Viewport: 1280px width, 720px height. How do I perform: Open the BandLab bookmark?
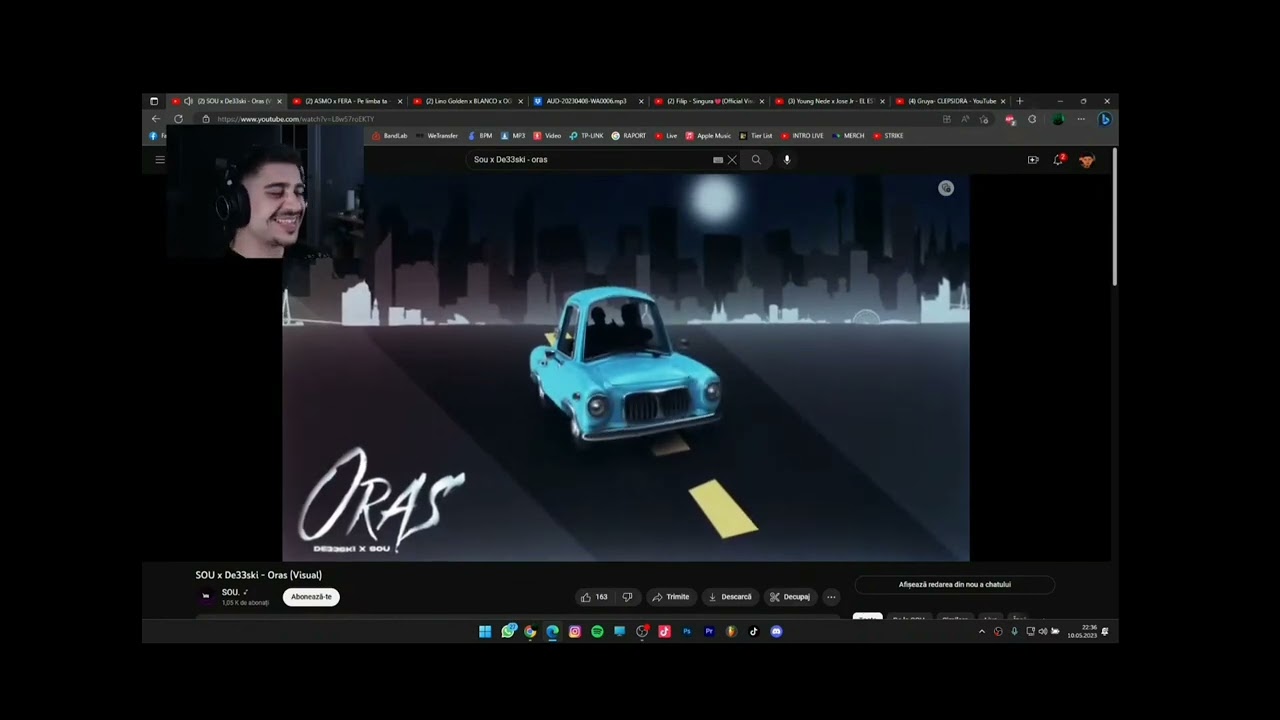(390, 136)
